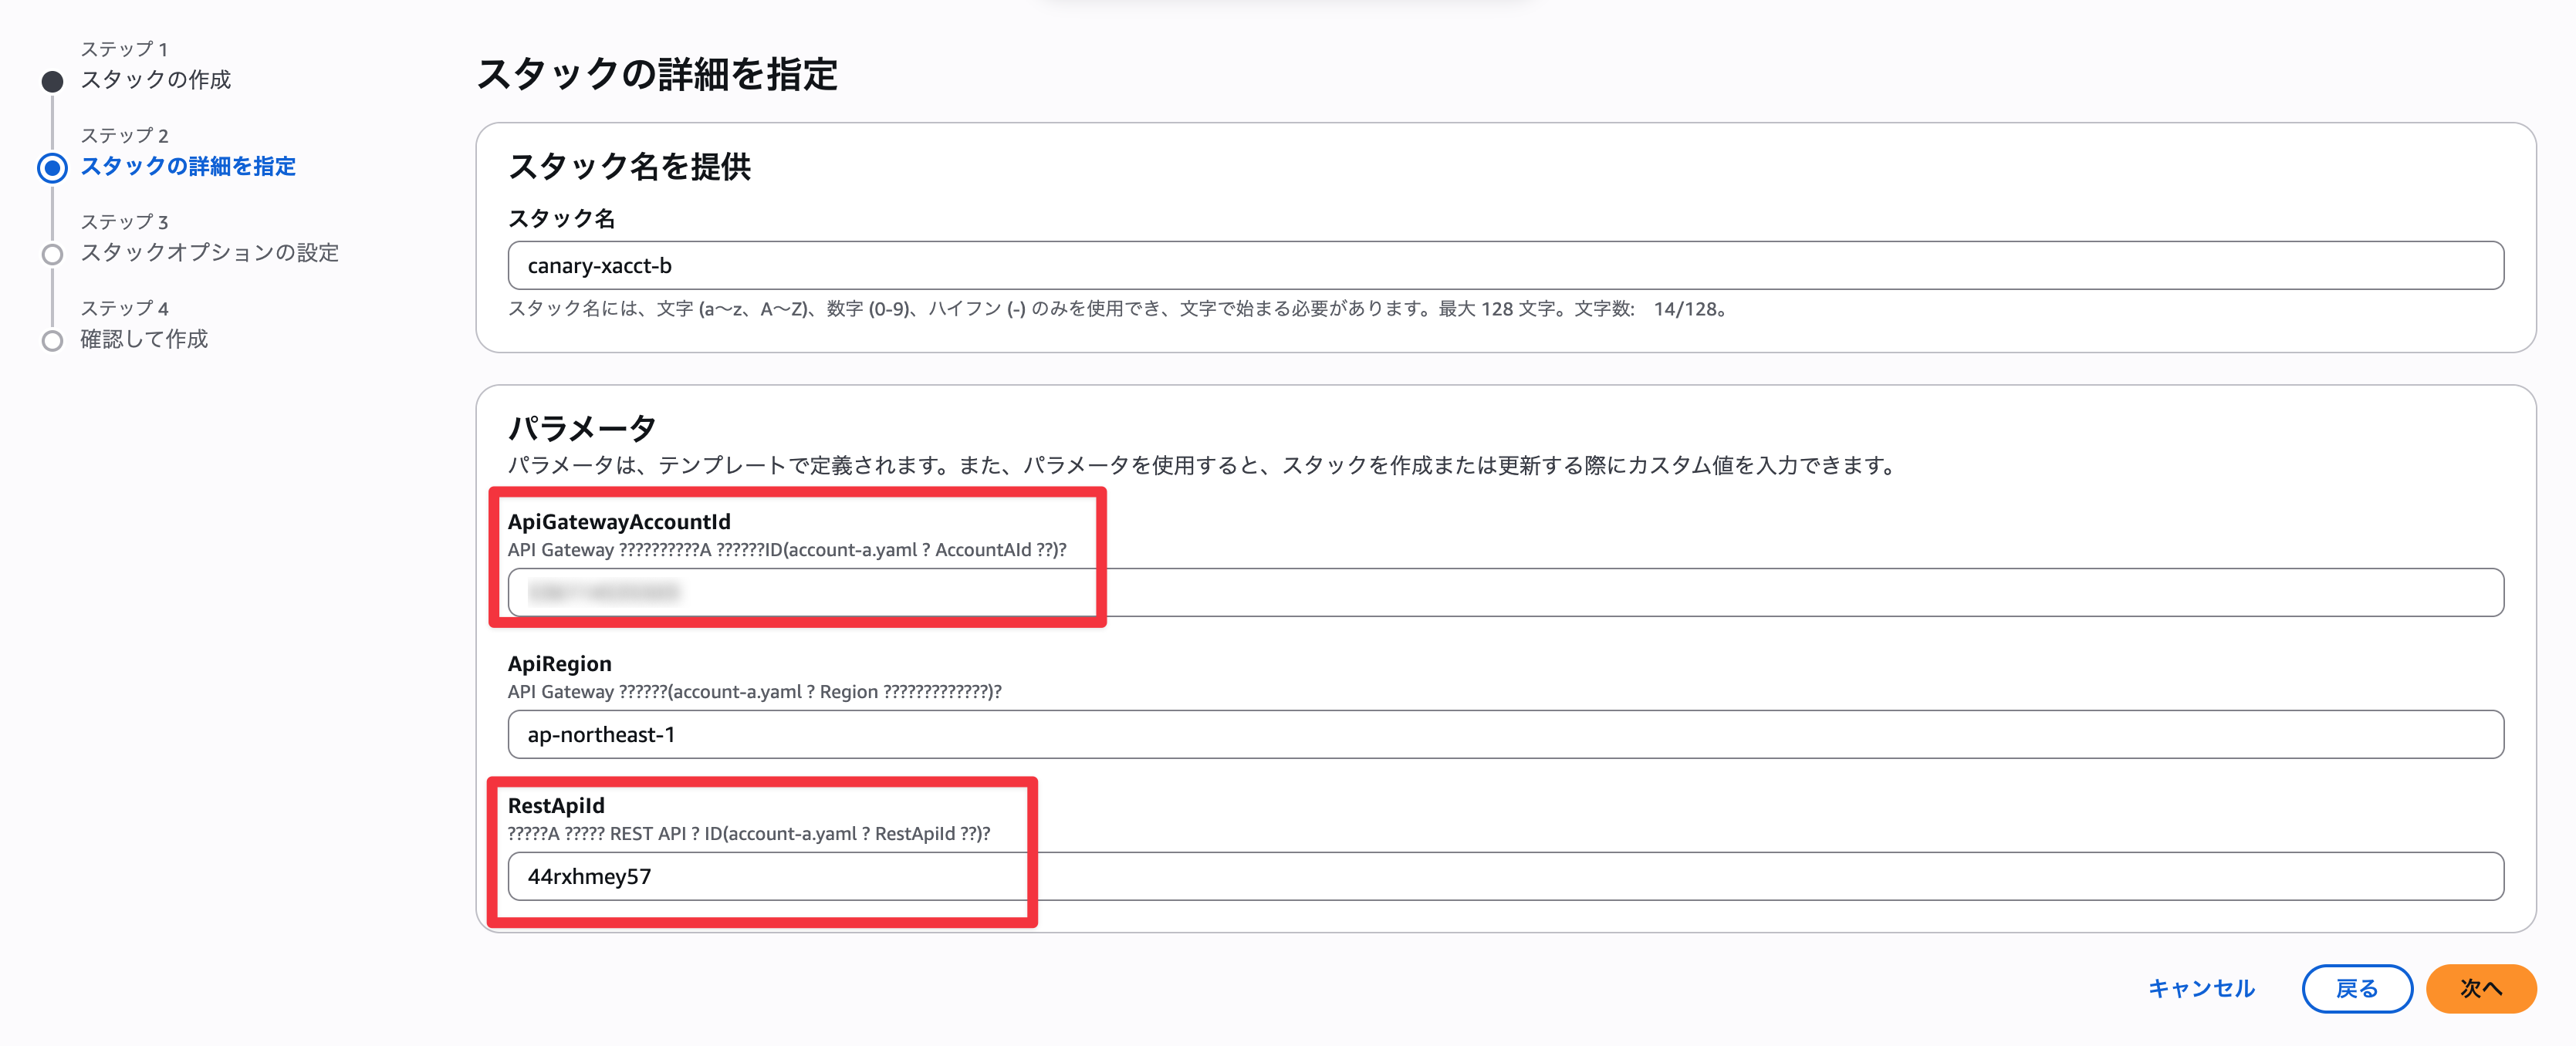Click the ApiGatewayAccountId parameter label
2576x1046 pixels.
pyautogui.click(x=619, y=521)
